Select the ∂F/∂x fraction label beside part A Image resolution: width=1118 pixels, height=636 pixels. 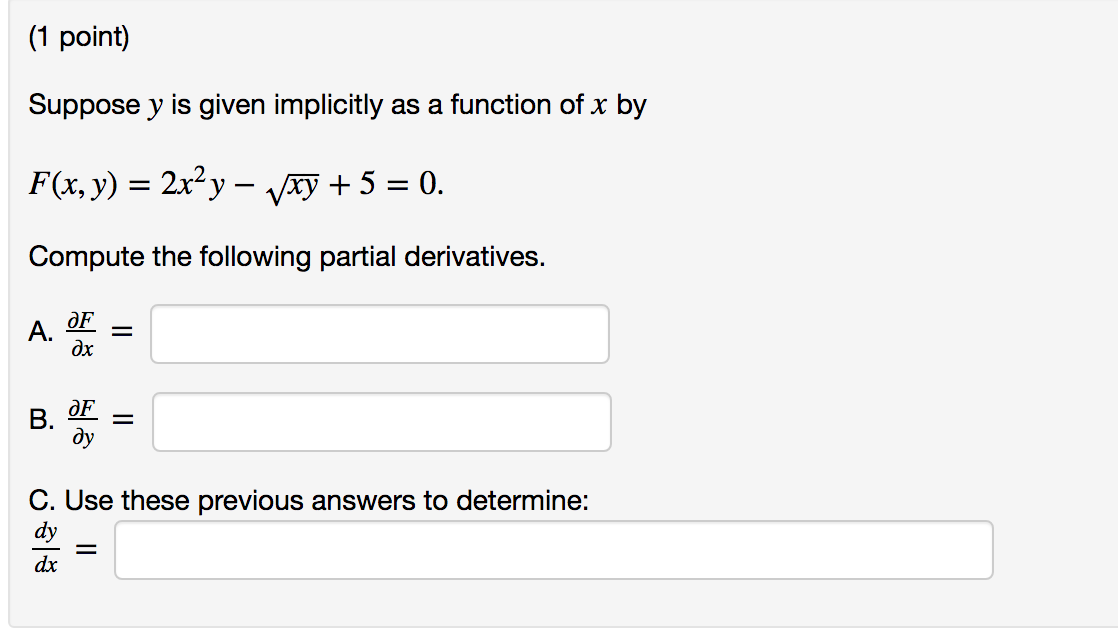[x=79, y=332]
